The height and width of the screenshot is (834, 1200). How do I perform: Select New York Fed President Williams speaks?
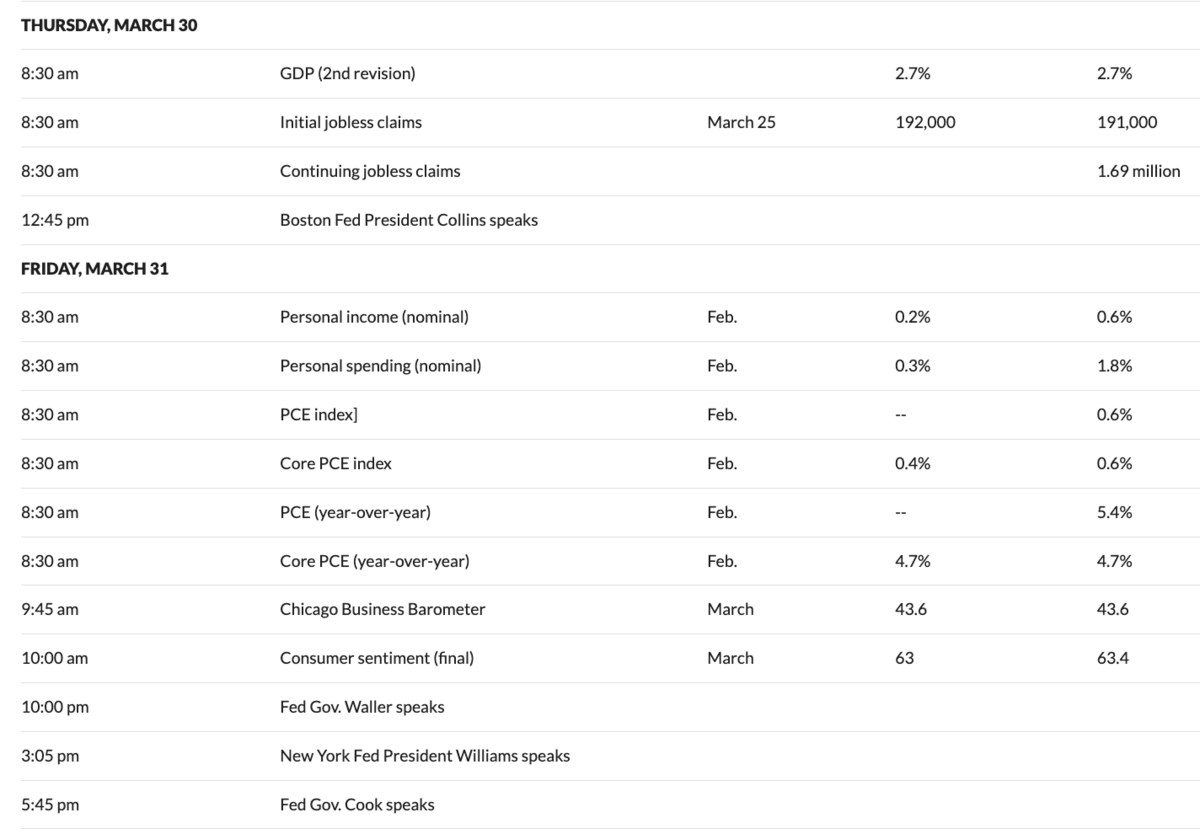click(424, 756)
